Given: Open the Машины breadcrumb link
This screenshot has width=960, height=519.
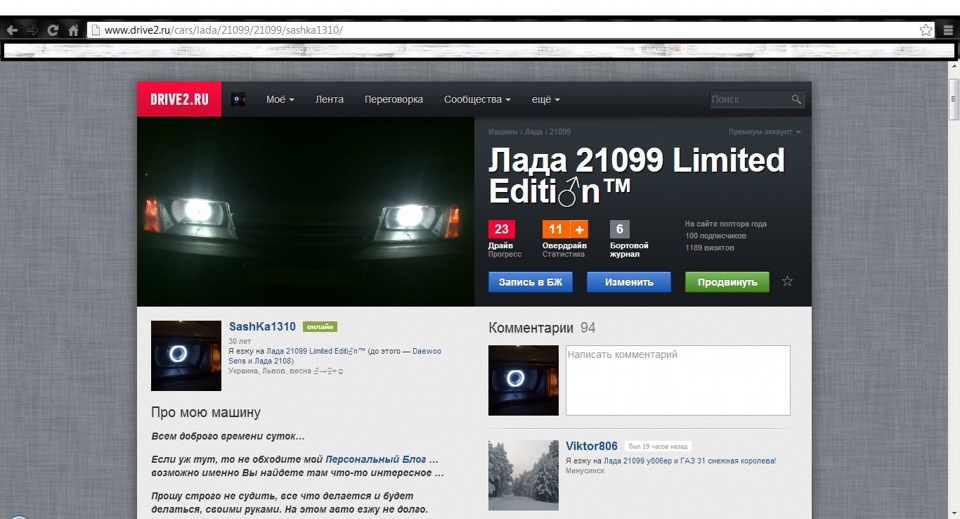Looking at the screenshot, I should (503, 132).
